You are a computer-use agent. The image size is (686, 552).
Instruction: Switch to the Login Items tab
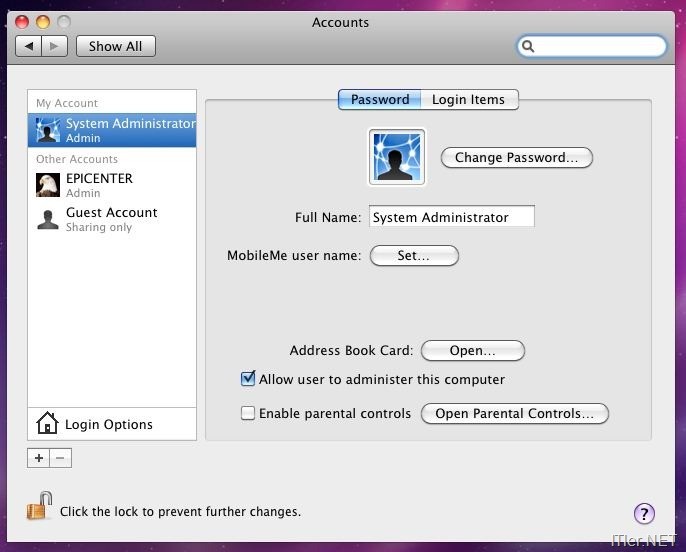[468, 99]
